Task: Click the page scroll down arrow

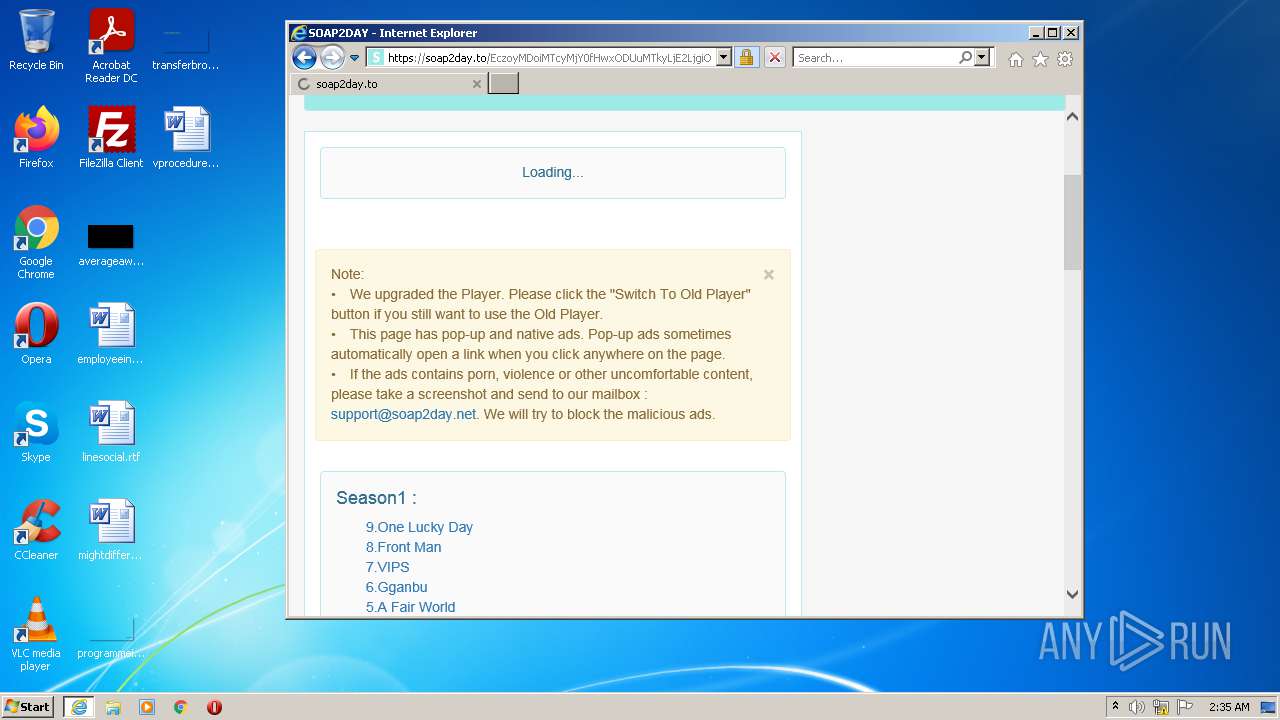Action: (x=1072, y=594)
